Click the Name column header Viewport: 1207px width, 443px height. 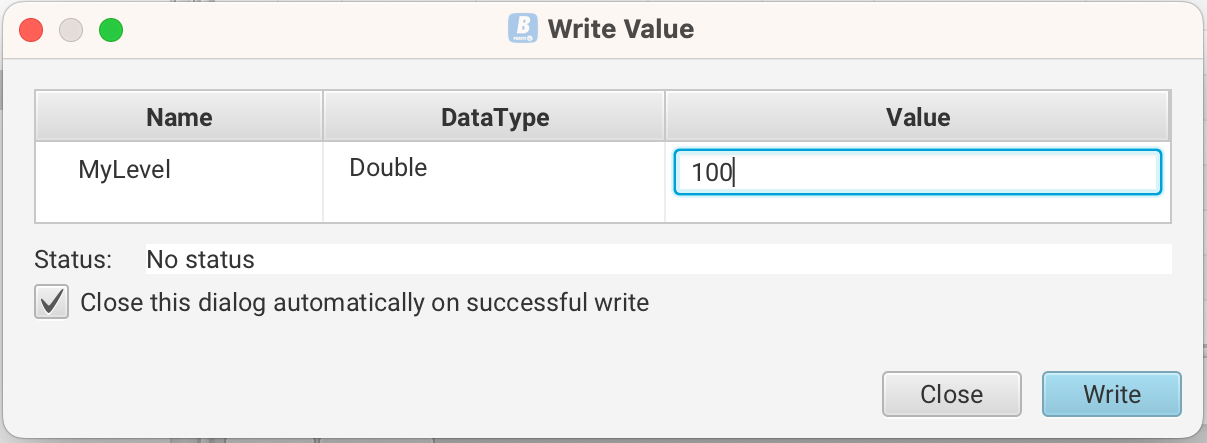179,117
